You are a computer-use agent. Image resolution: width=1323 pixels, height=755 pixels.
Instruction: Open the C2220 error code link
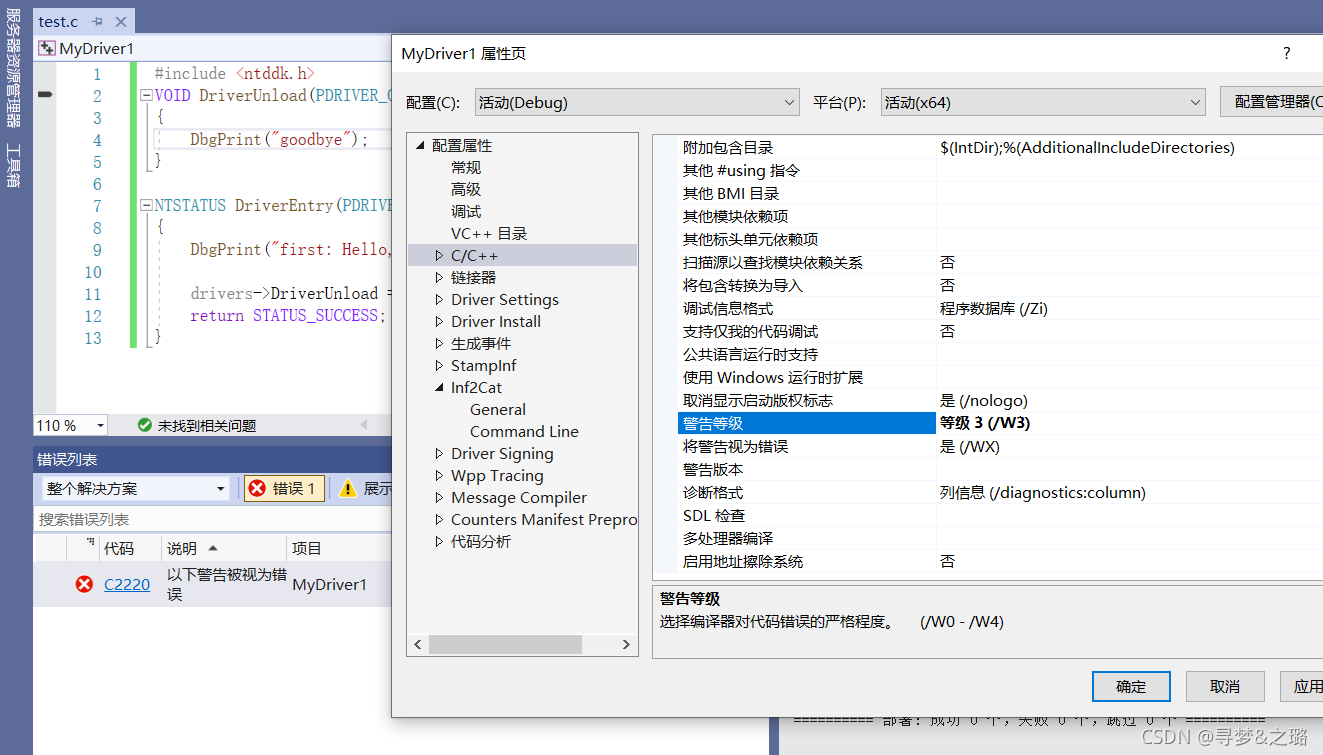click(127, 584)
